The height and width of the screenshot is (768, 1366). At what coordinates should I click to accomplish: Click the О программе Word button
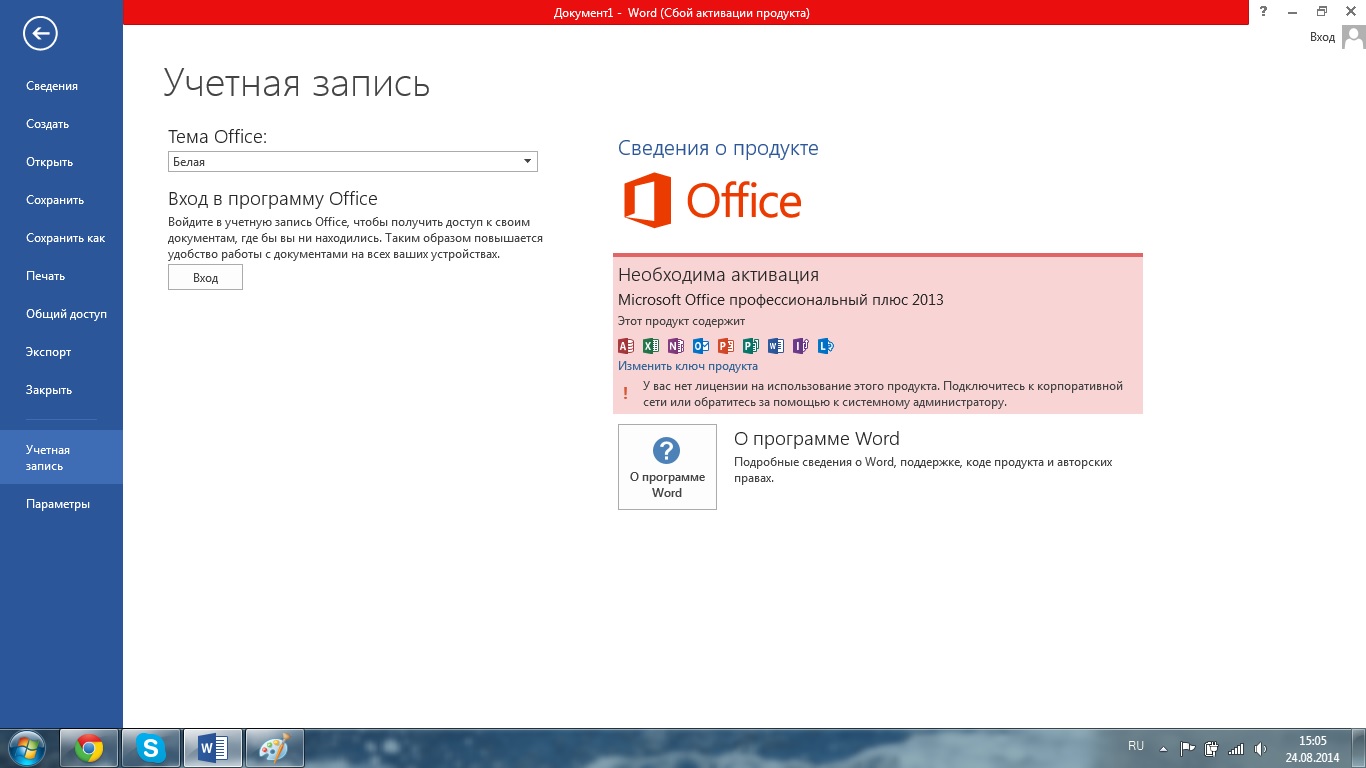pyautogui.click(x=667, y=467)
